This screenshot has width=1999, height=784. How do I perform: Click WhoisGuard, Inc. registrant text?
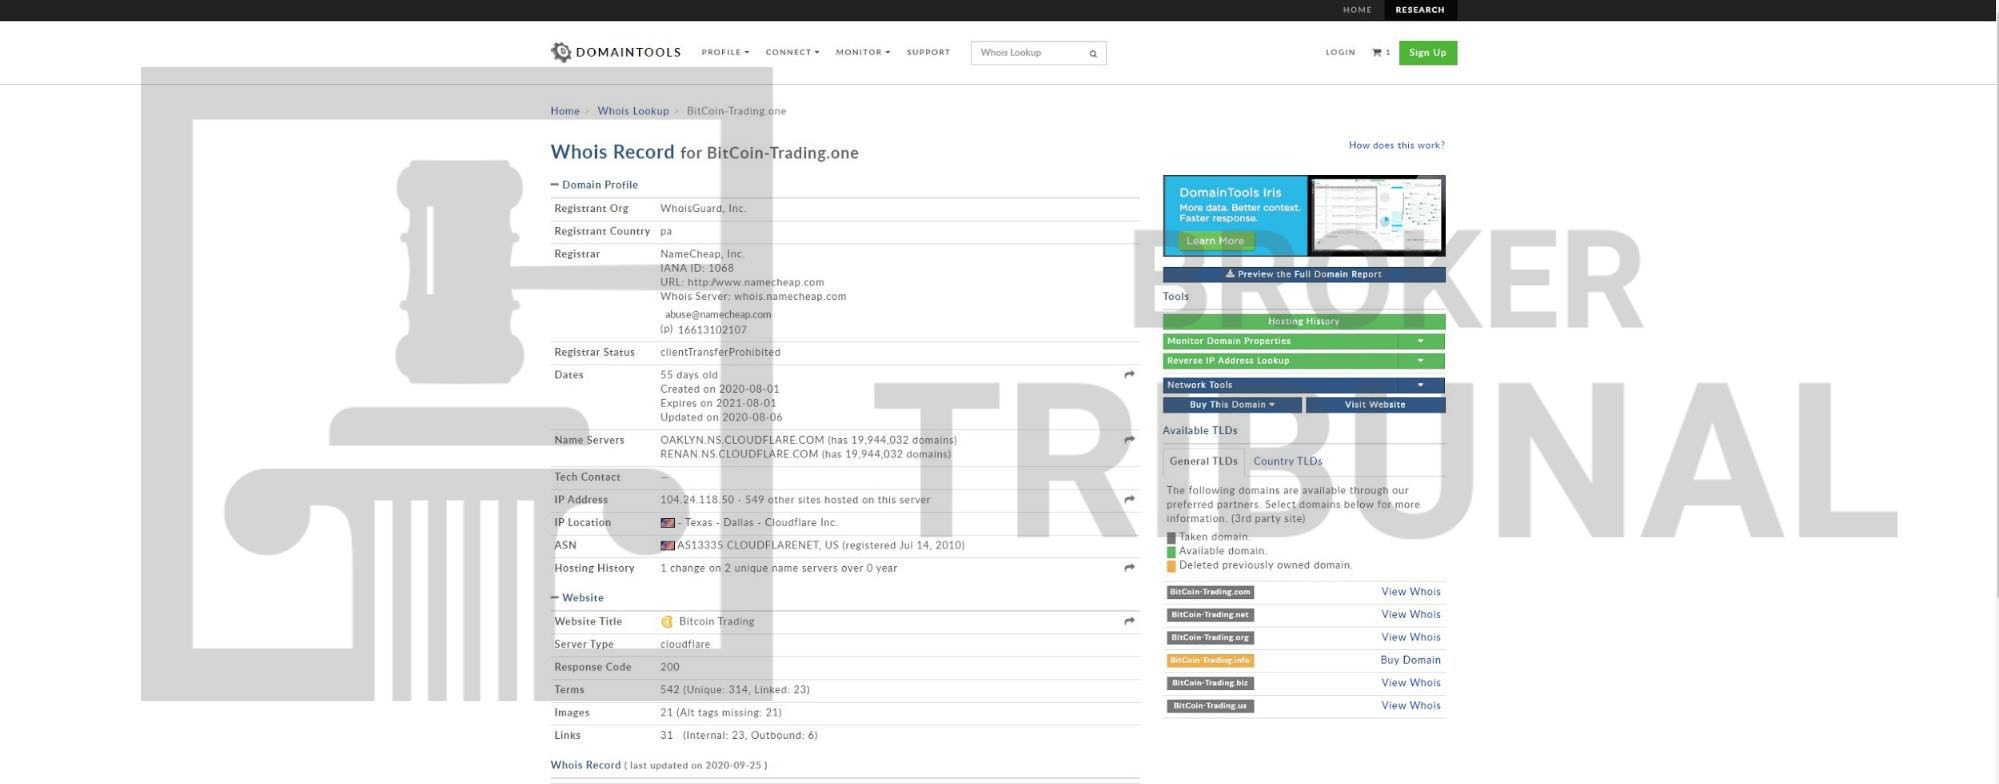coord(703,209)
